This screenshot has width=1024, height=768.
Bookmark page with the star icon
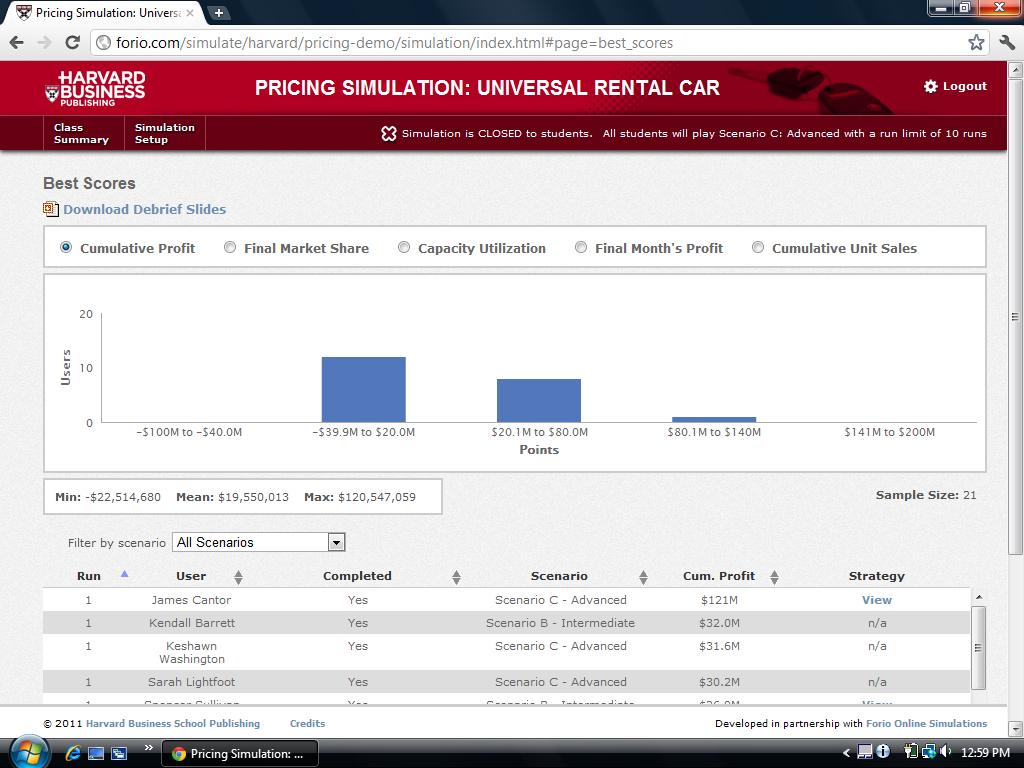point(976,43)
